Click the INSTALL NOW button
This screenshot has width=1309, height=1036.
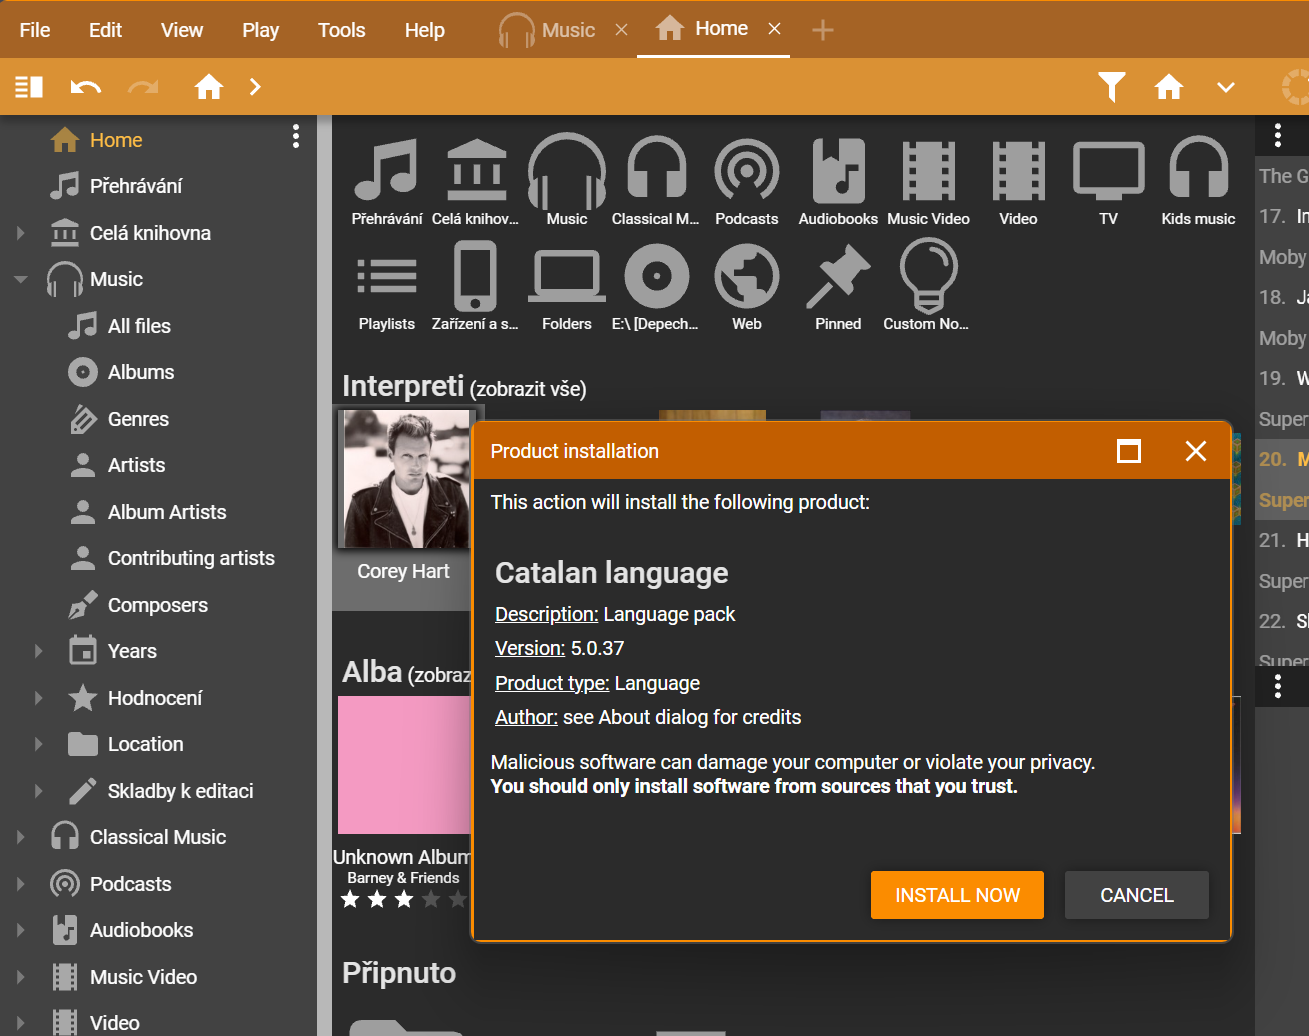[957, 895]
